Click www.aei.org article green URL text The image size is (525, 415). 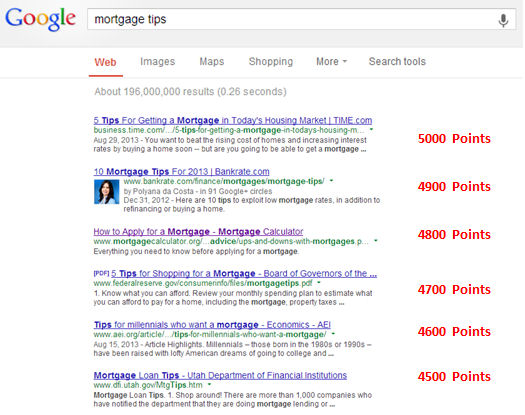pos(210,334)
